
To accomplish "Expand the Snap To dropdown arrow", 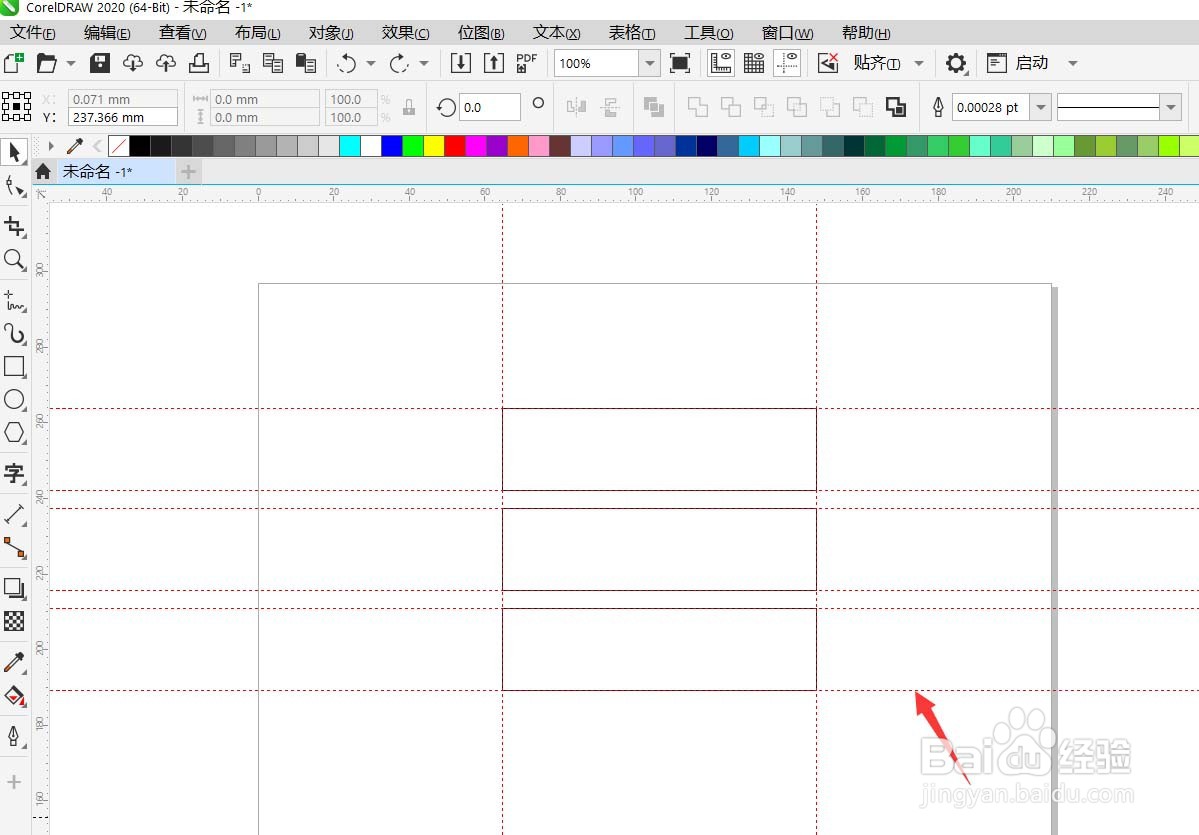I will (919, 63).
